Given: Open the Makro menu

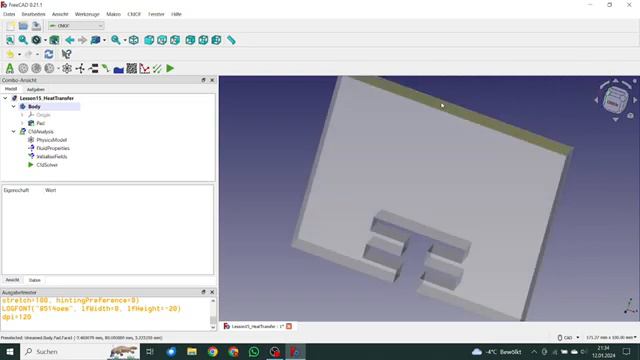Looking at the screenshot, I should (x=113, y=14).
